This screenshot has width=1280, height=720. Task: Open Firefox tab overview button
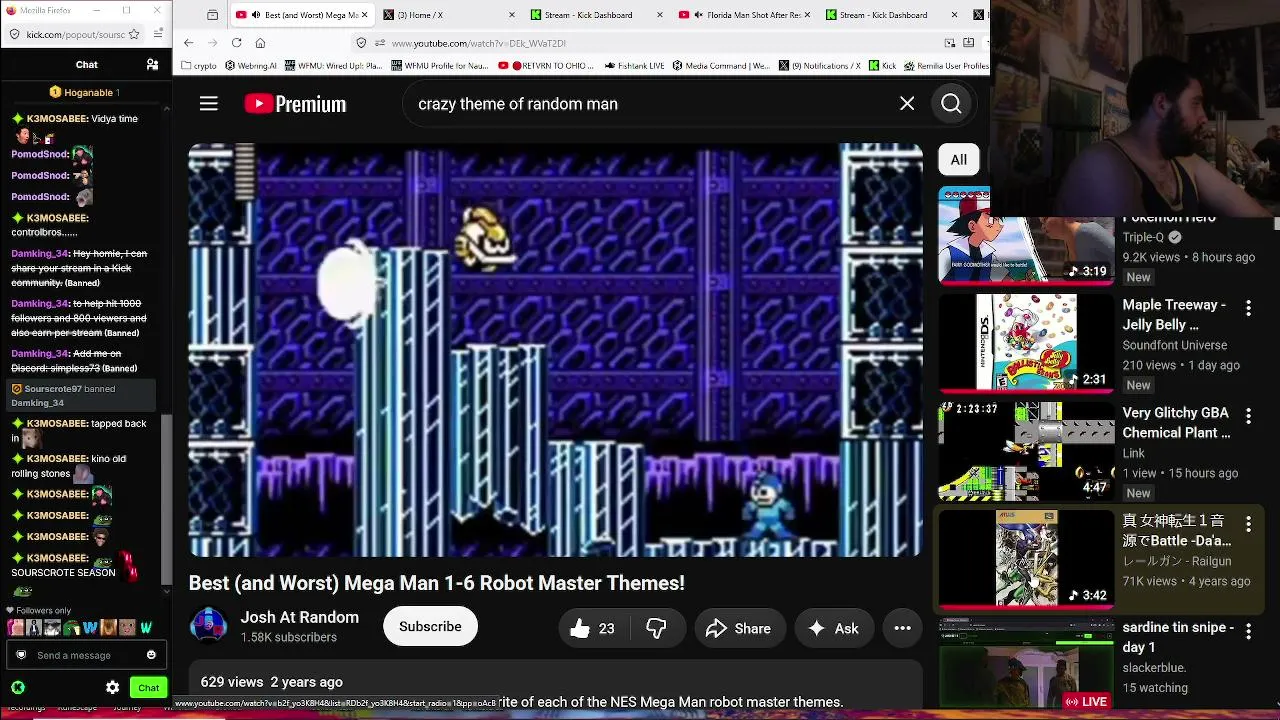pos(212,15)
